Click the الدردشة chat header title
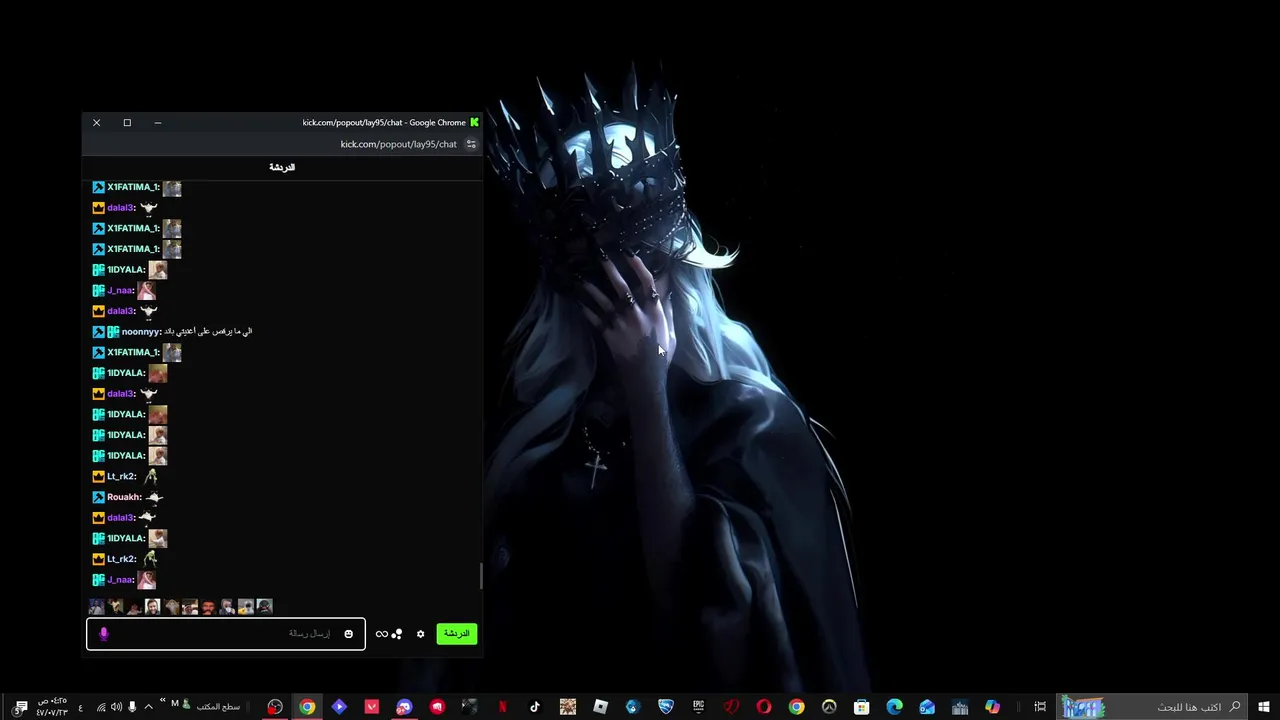The image size is (1280, 720). (x=282, y=167)
